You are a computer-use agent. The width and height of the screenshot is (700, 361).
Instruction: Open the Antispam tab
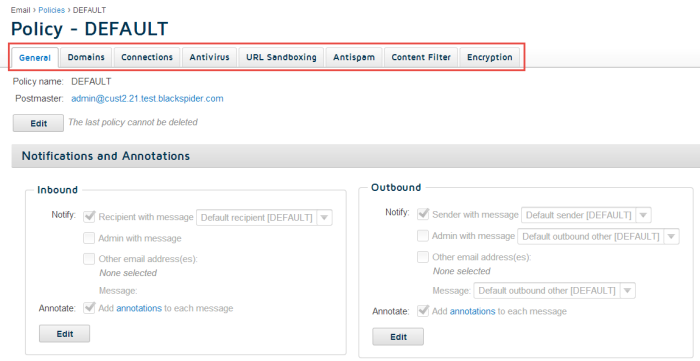point(354,57)
